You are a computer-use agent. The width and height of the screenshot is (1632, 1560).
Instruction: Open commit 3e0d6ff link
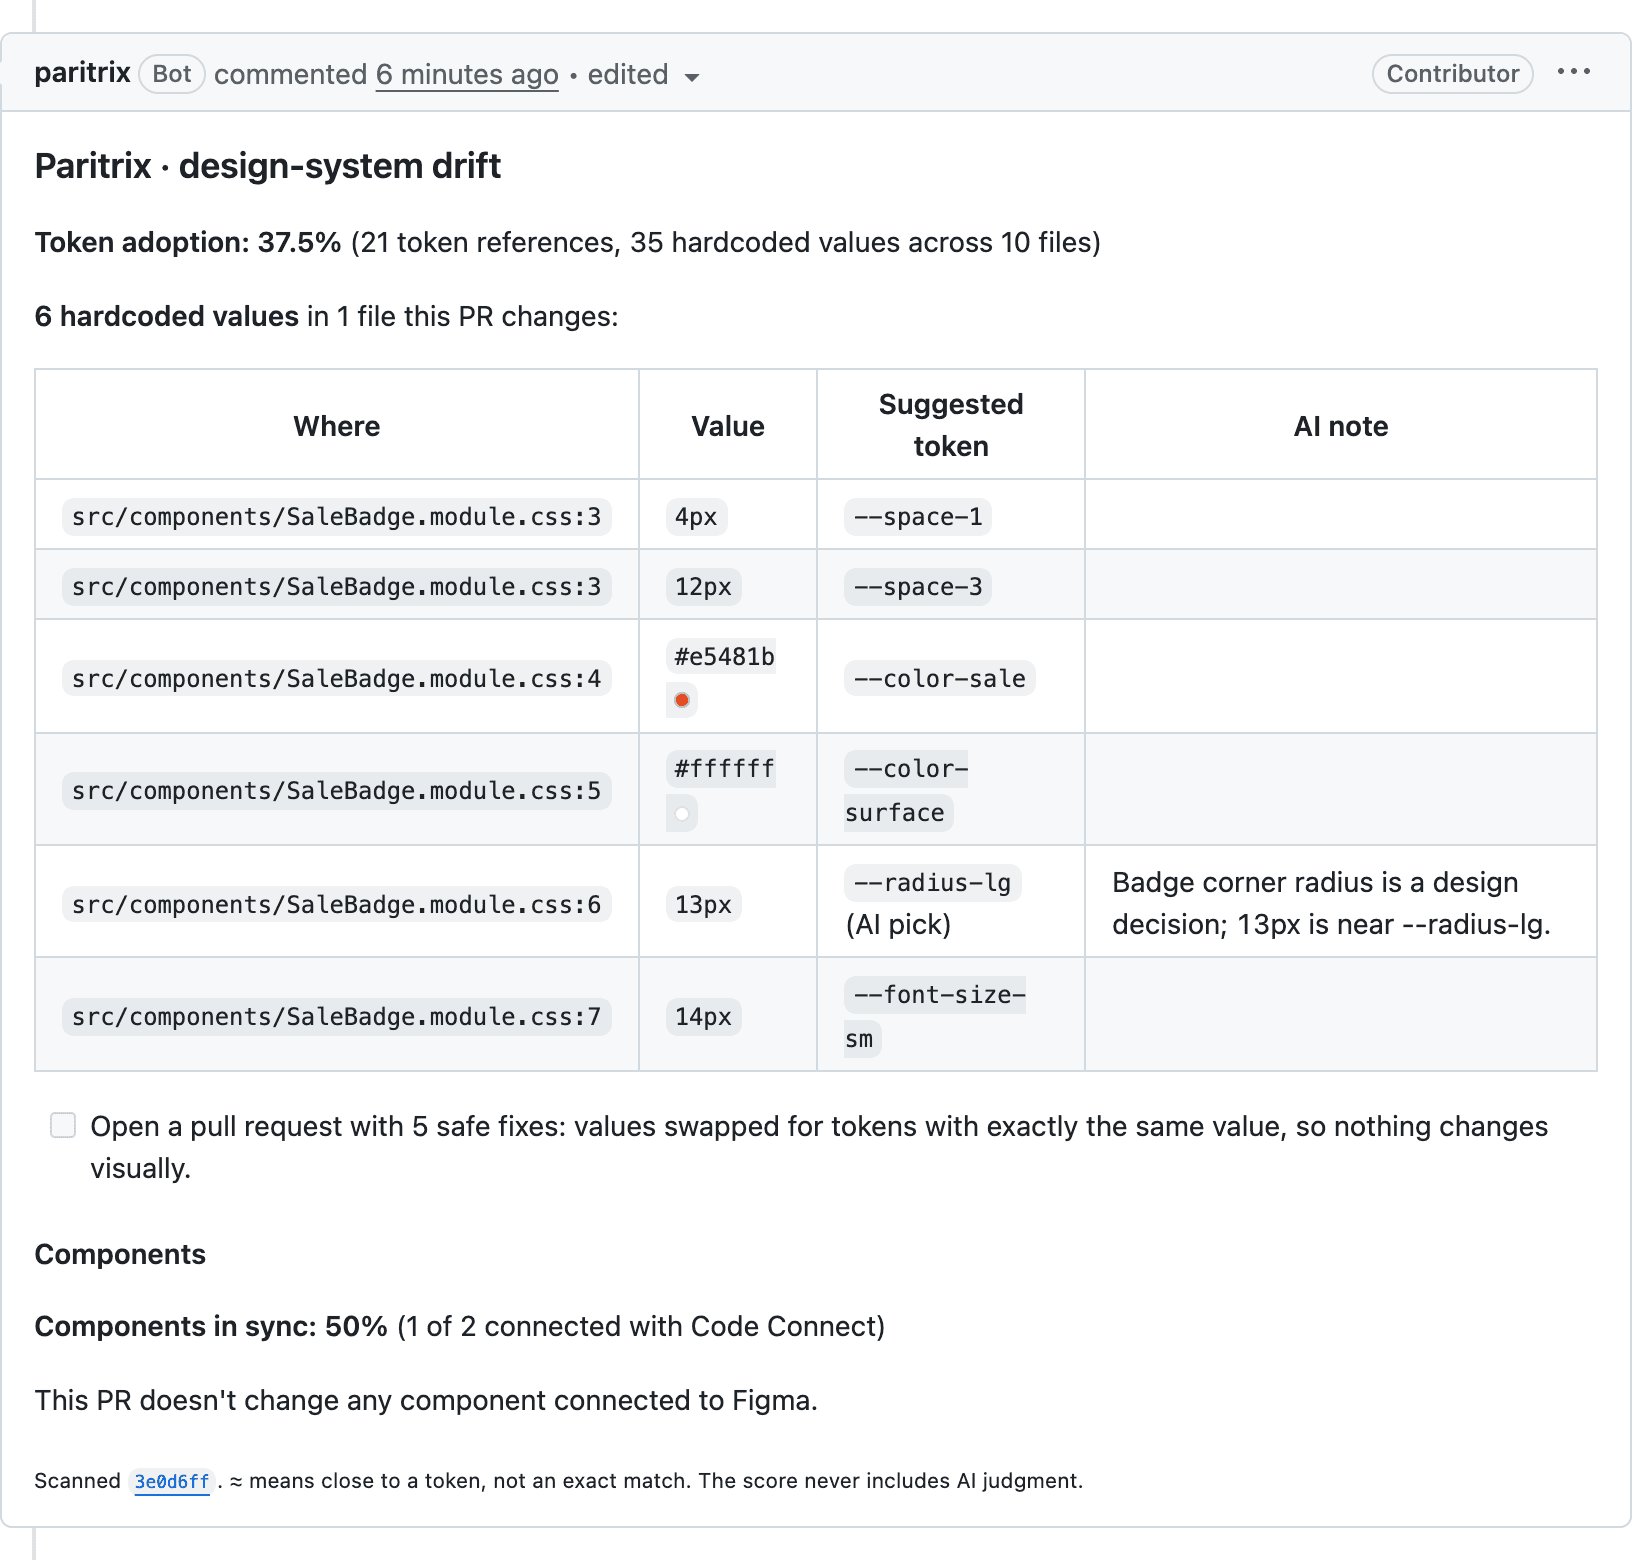tap(172, 1481)
